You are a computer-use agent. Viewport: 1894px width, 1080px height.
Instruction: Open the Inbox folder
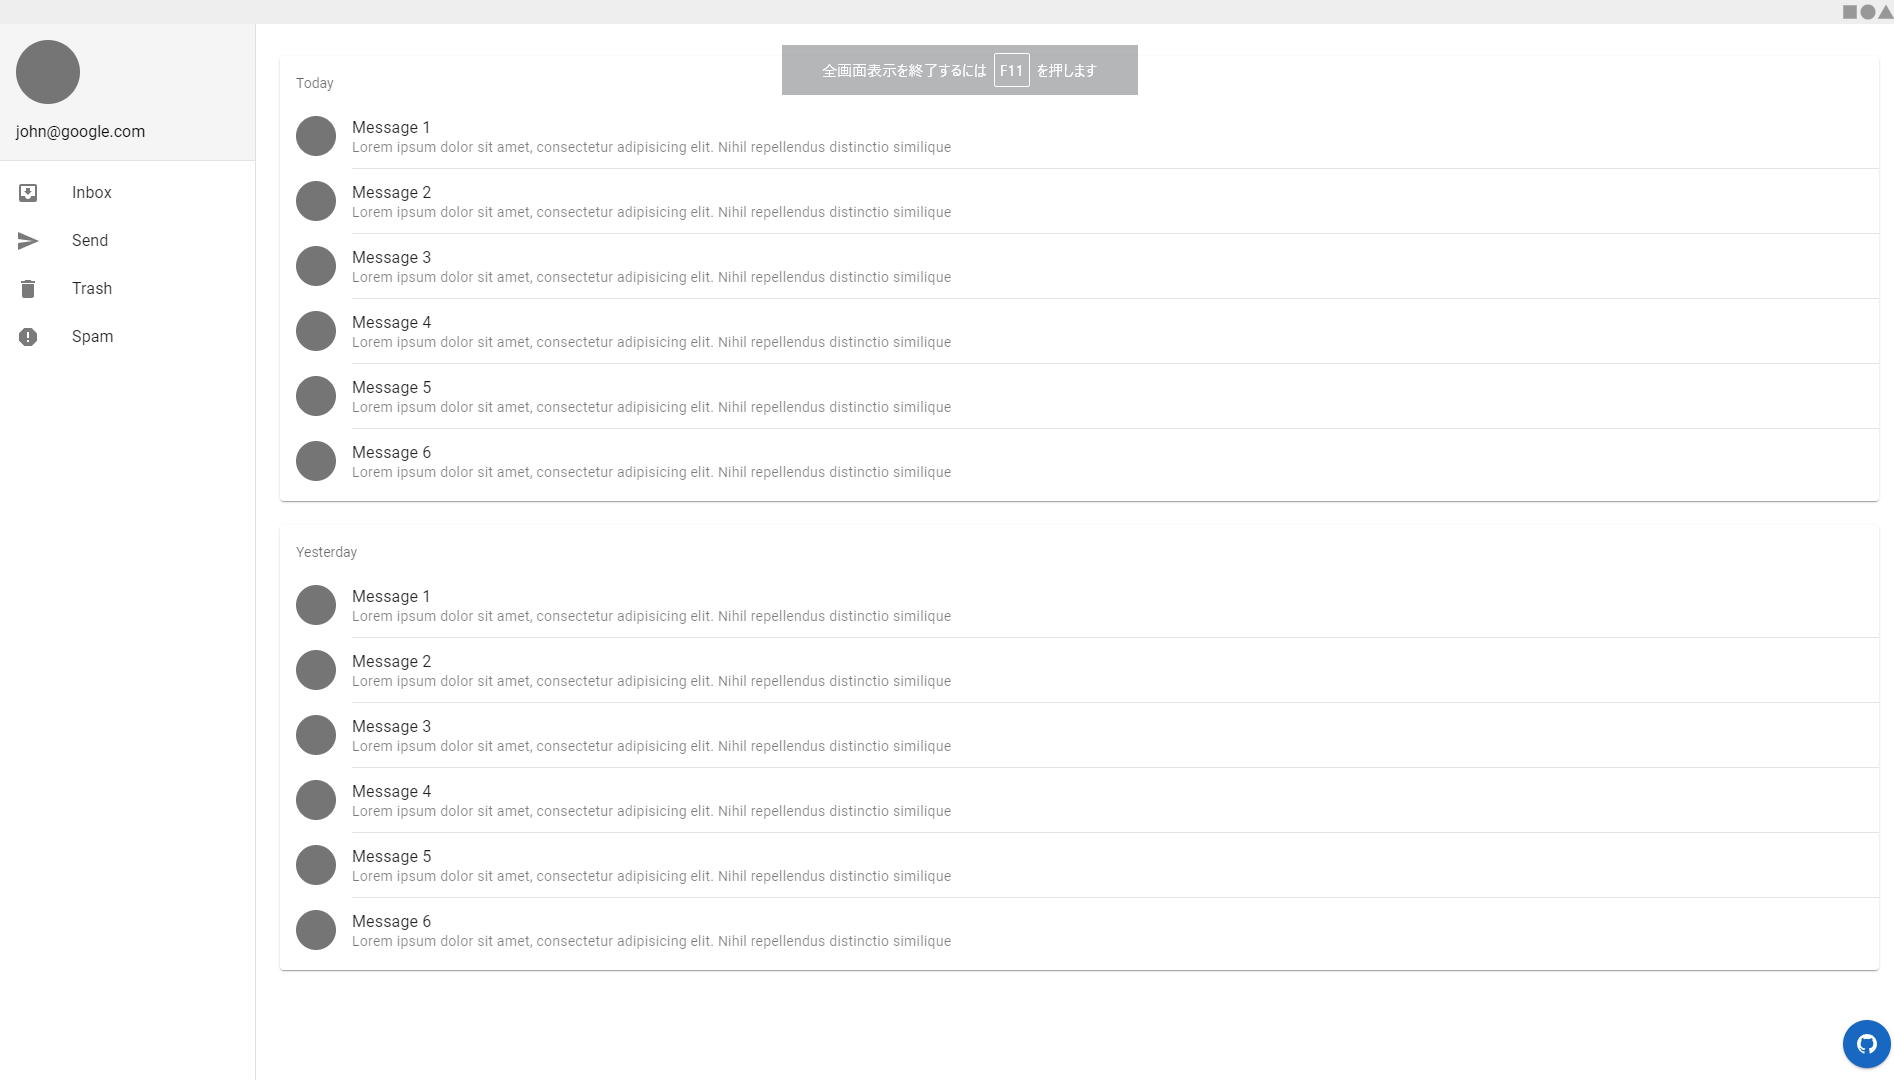pyautogui.click(x=127, y=193)
